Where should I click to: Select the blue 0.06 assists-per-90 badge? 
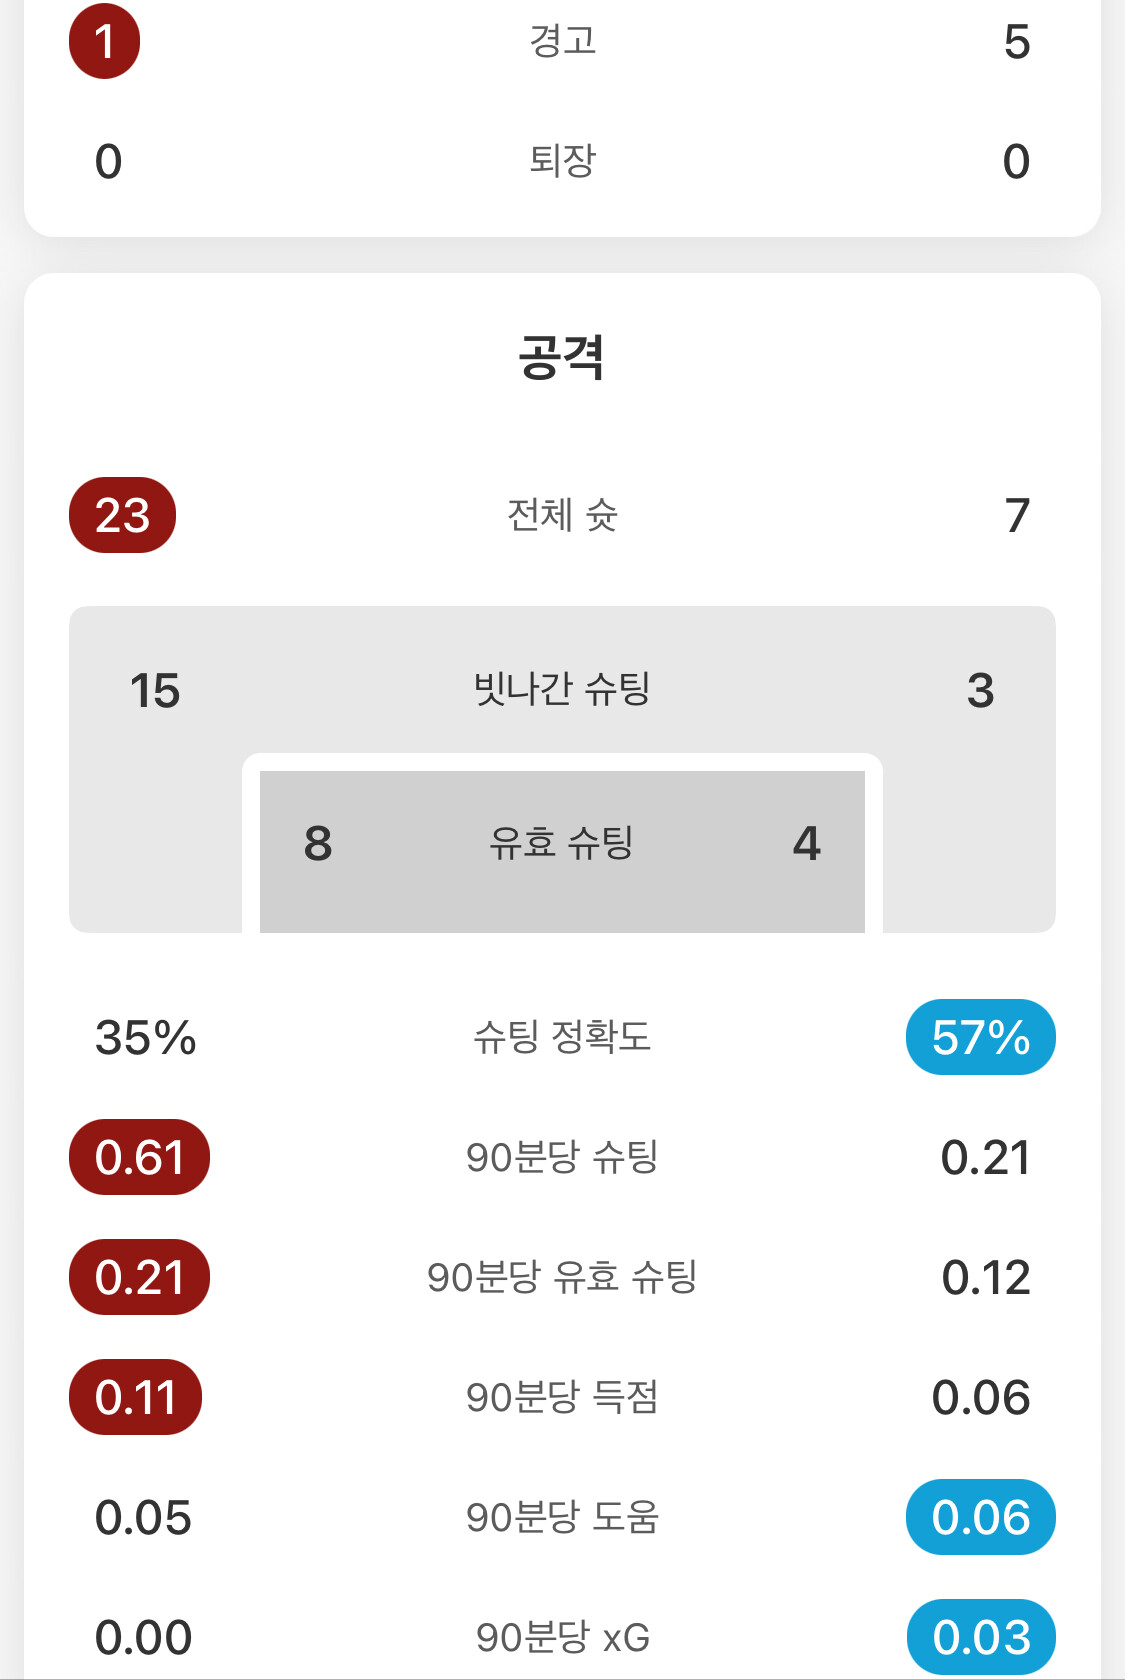(x=981, y=1517)
